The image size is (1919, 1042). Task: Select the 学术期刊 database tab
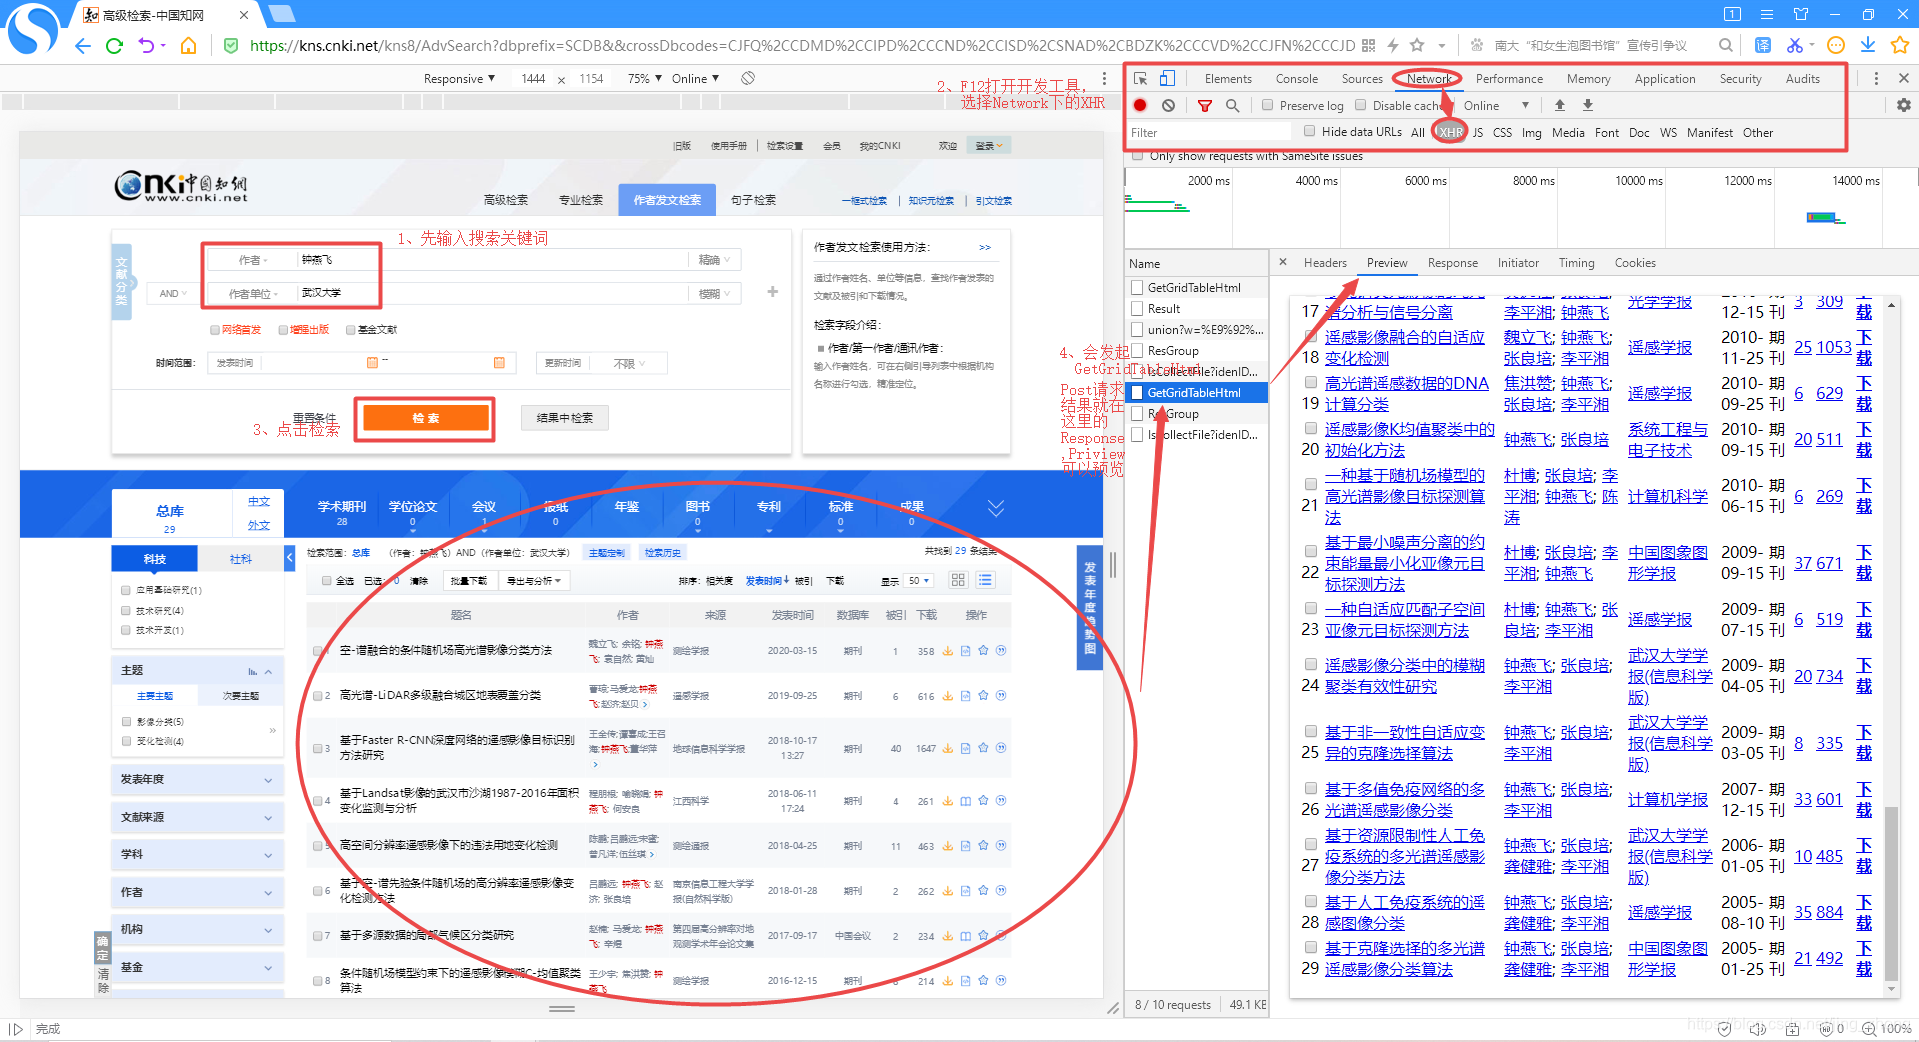(342, 513)
